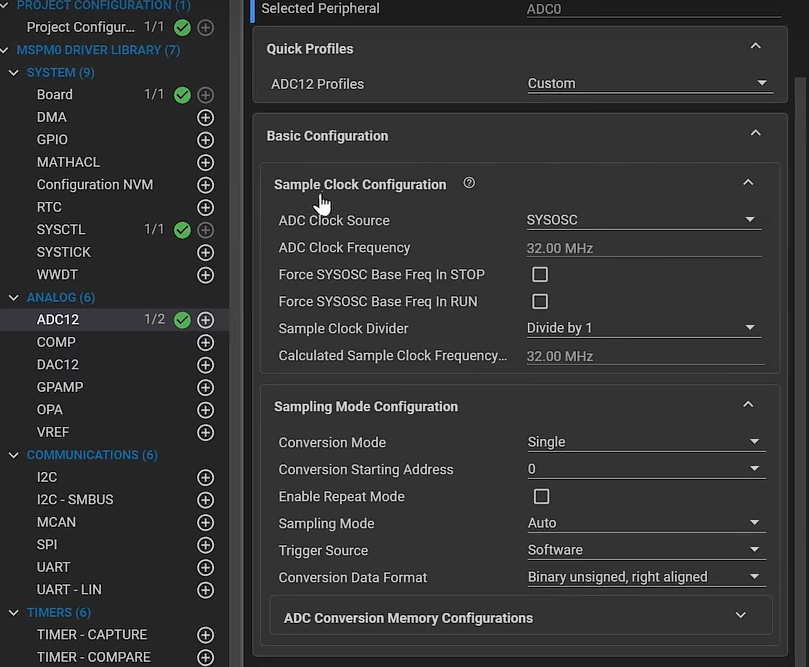Enable Force SYSOSC Base Freq In RUN
Viewport: 809px width, 667px height.
tap(540, 301)
